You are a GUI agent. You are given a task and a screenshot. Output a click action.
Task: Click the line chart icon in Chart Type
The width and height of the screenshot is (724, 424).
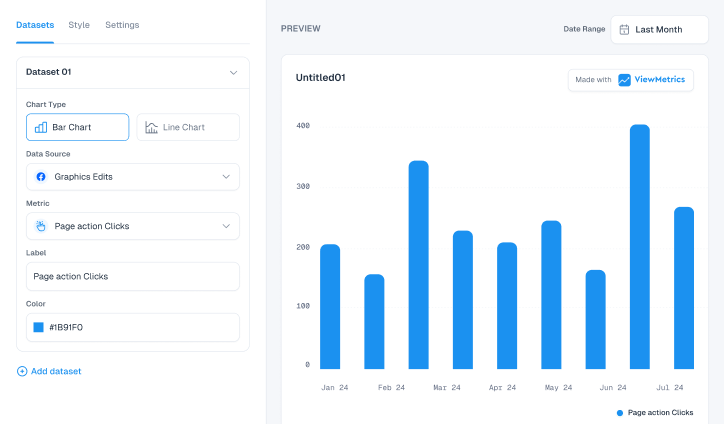click(x=151, y=127)
